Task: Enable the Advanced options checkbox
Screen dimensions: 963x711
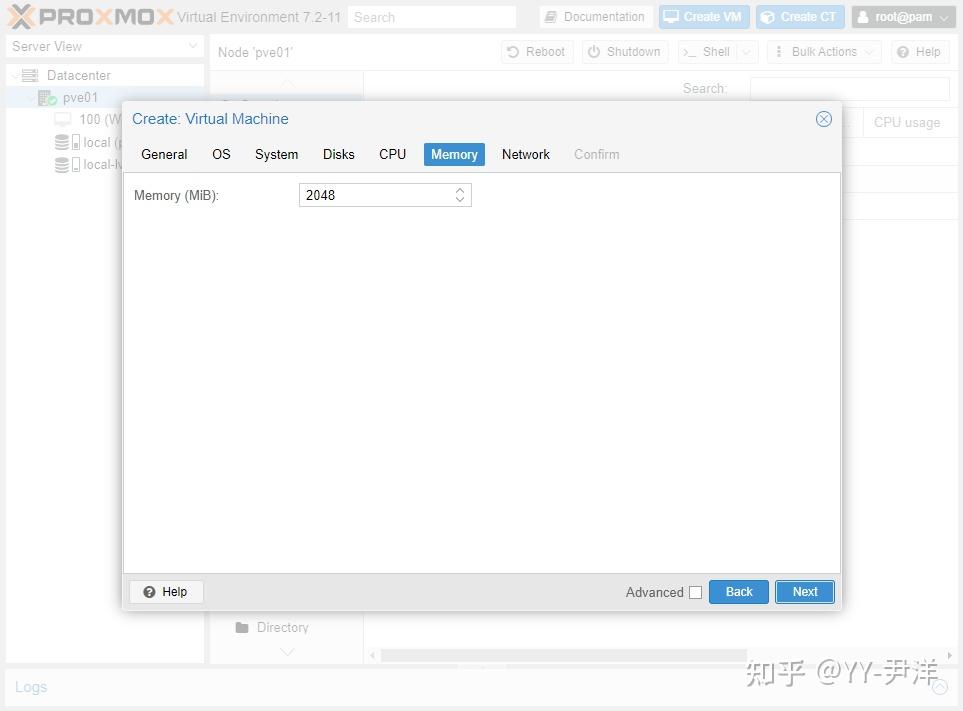Action: coord(696,592)
